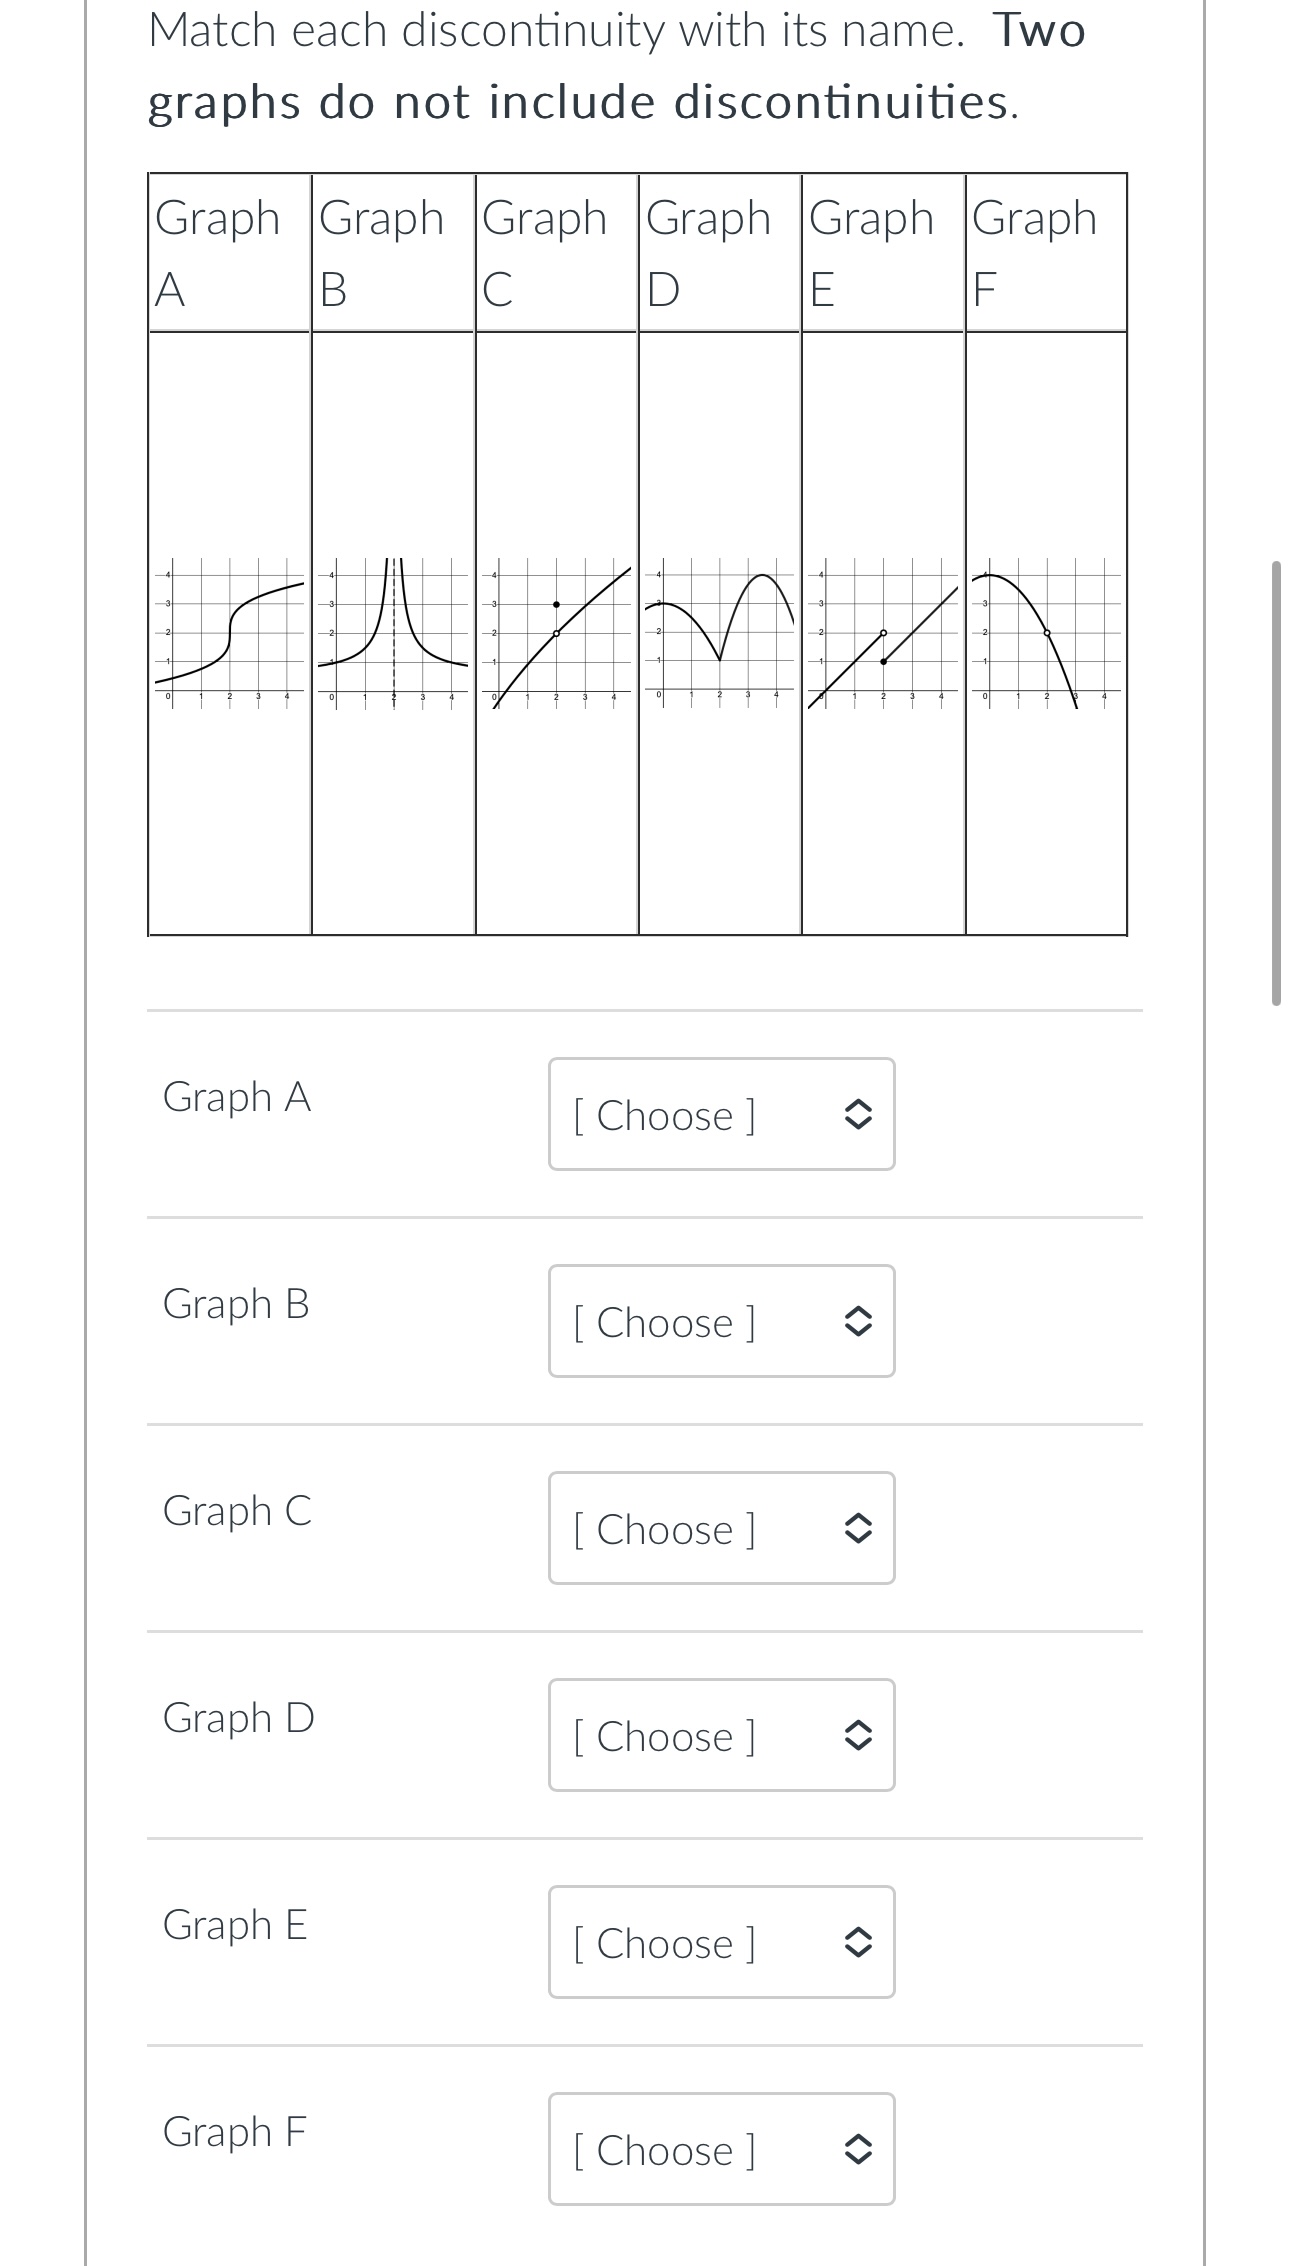Image resolution: width=1290 pixels, height=2266 pixels.
Task: Open the Graph F answer dropdown
Action: tap(721, 2149)
